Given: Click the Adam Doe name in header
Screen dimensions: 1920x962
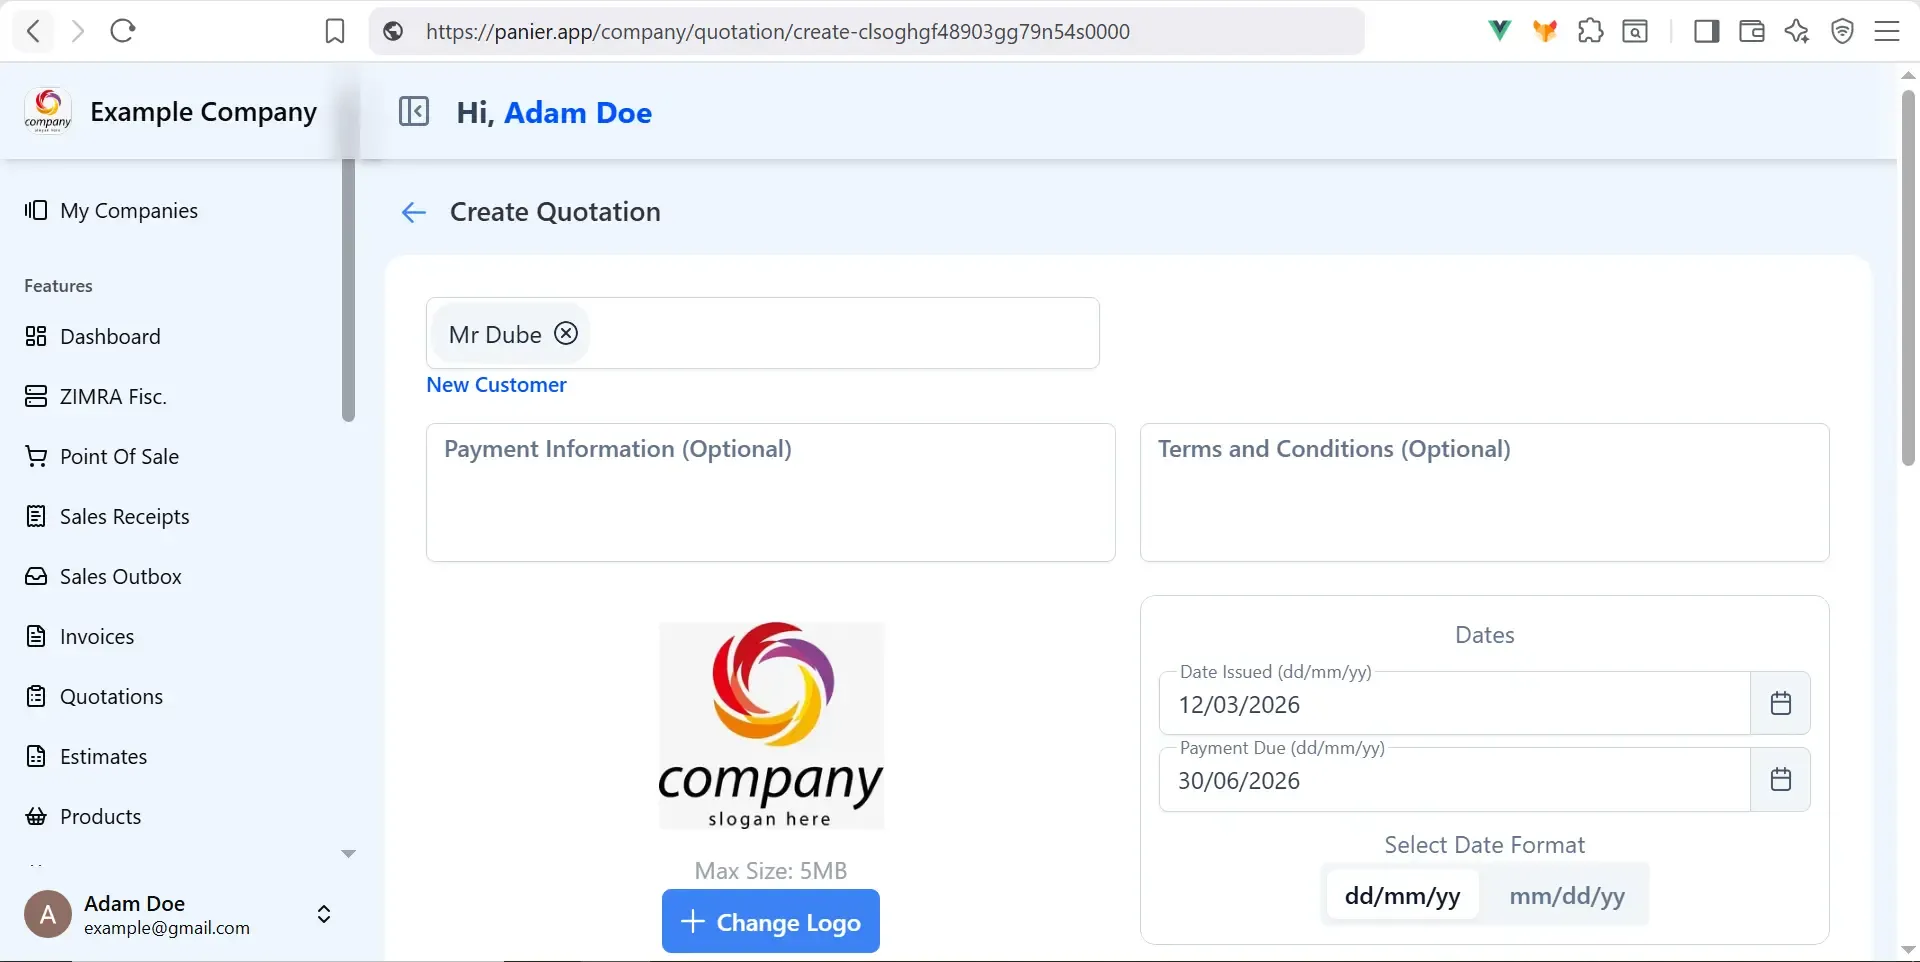Looking at the screenshot, I should [x=578, y=112].
